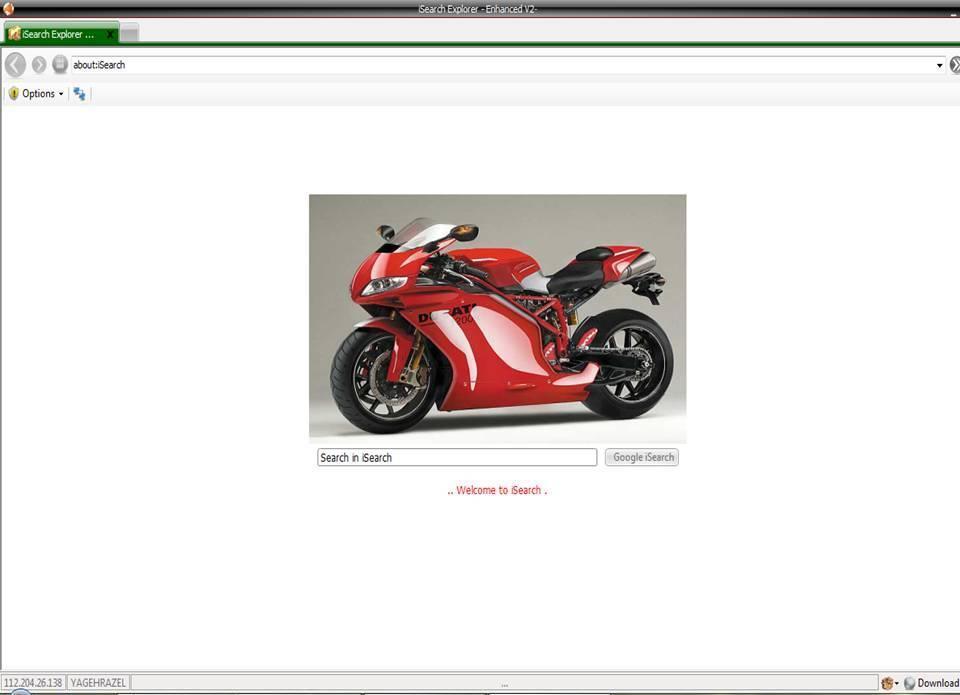Image resolution: width=960 pixels, height=695 pixels.
Task: Open a new blank tab
Action: (x=129, y=34)
